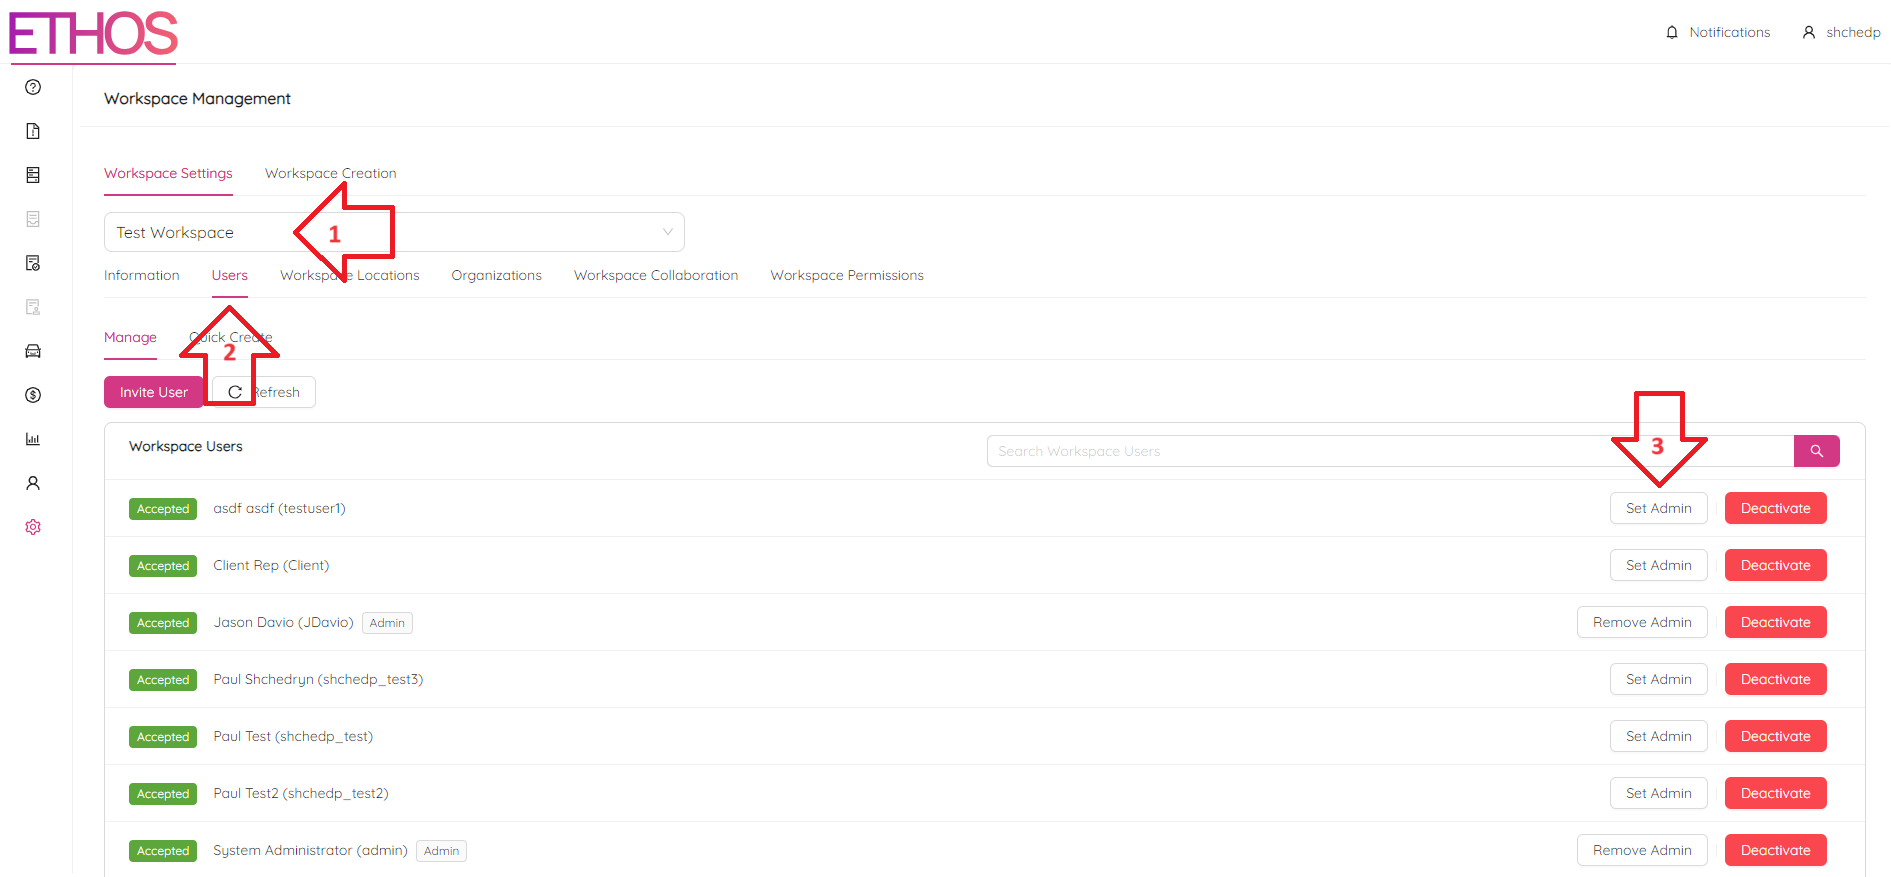Click the ETHOS logo
Screen dimensions: 1891x877
(93, 34)
